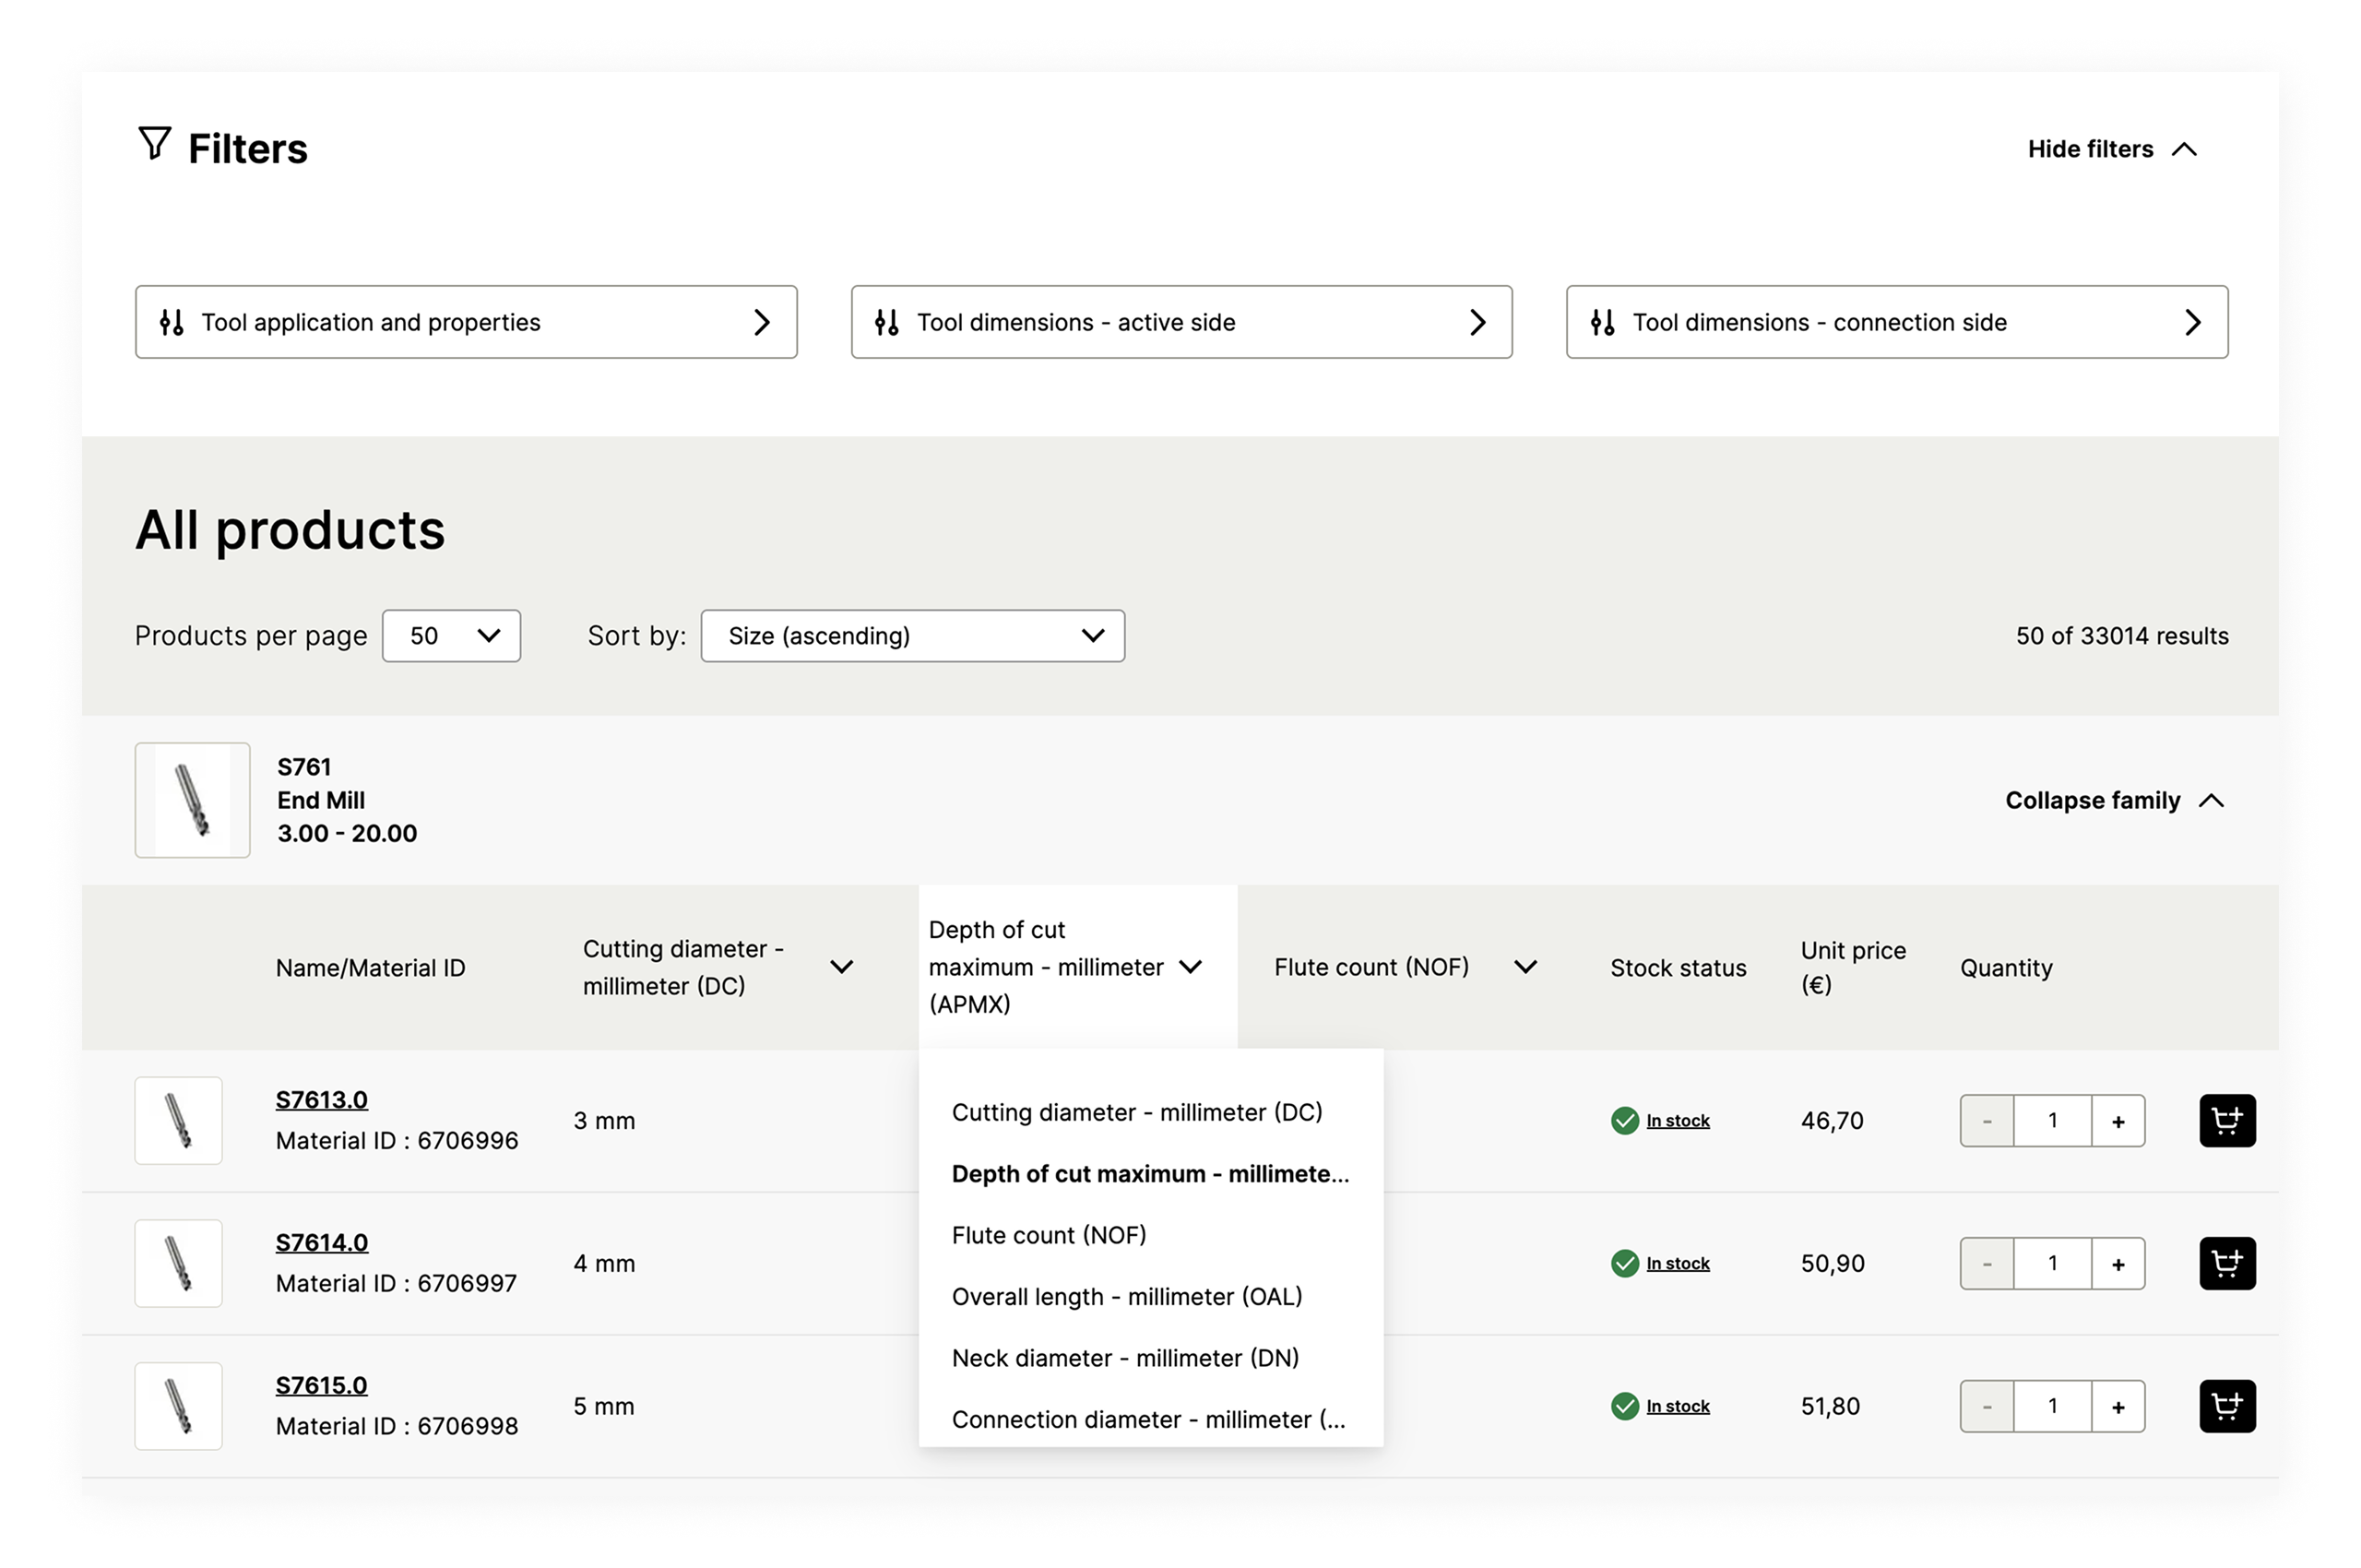Click sliders icon on Tool application filter
This screenshot has width=2361, height=1568.
[172, 322]
